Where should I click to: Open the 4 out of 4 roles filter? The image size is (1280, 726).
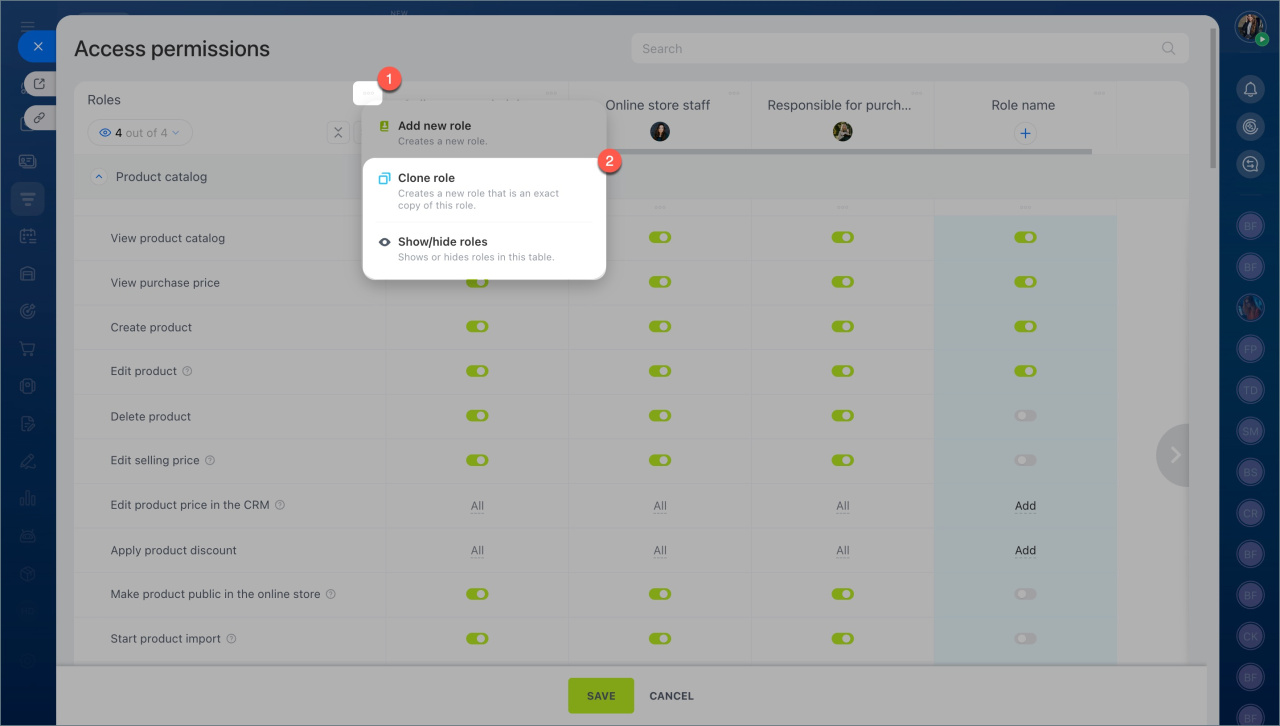pyautogui.click(x=140, y=133)
